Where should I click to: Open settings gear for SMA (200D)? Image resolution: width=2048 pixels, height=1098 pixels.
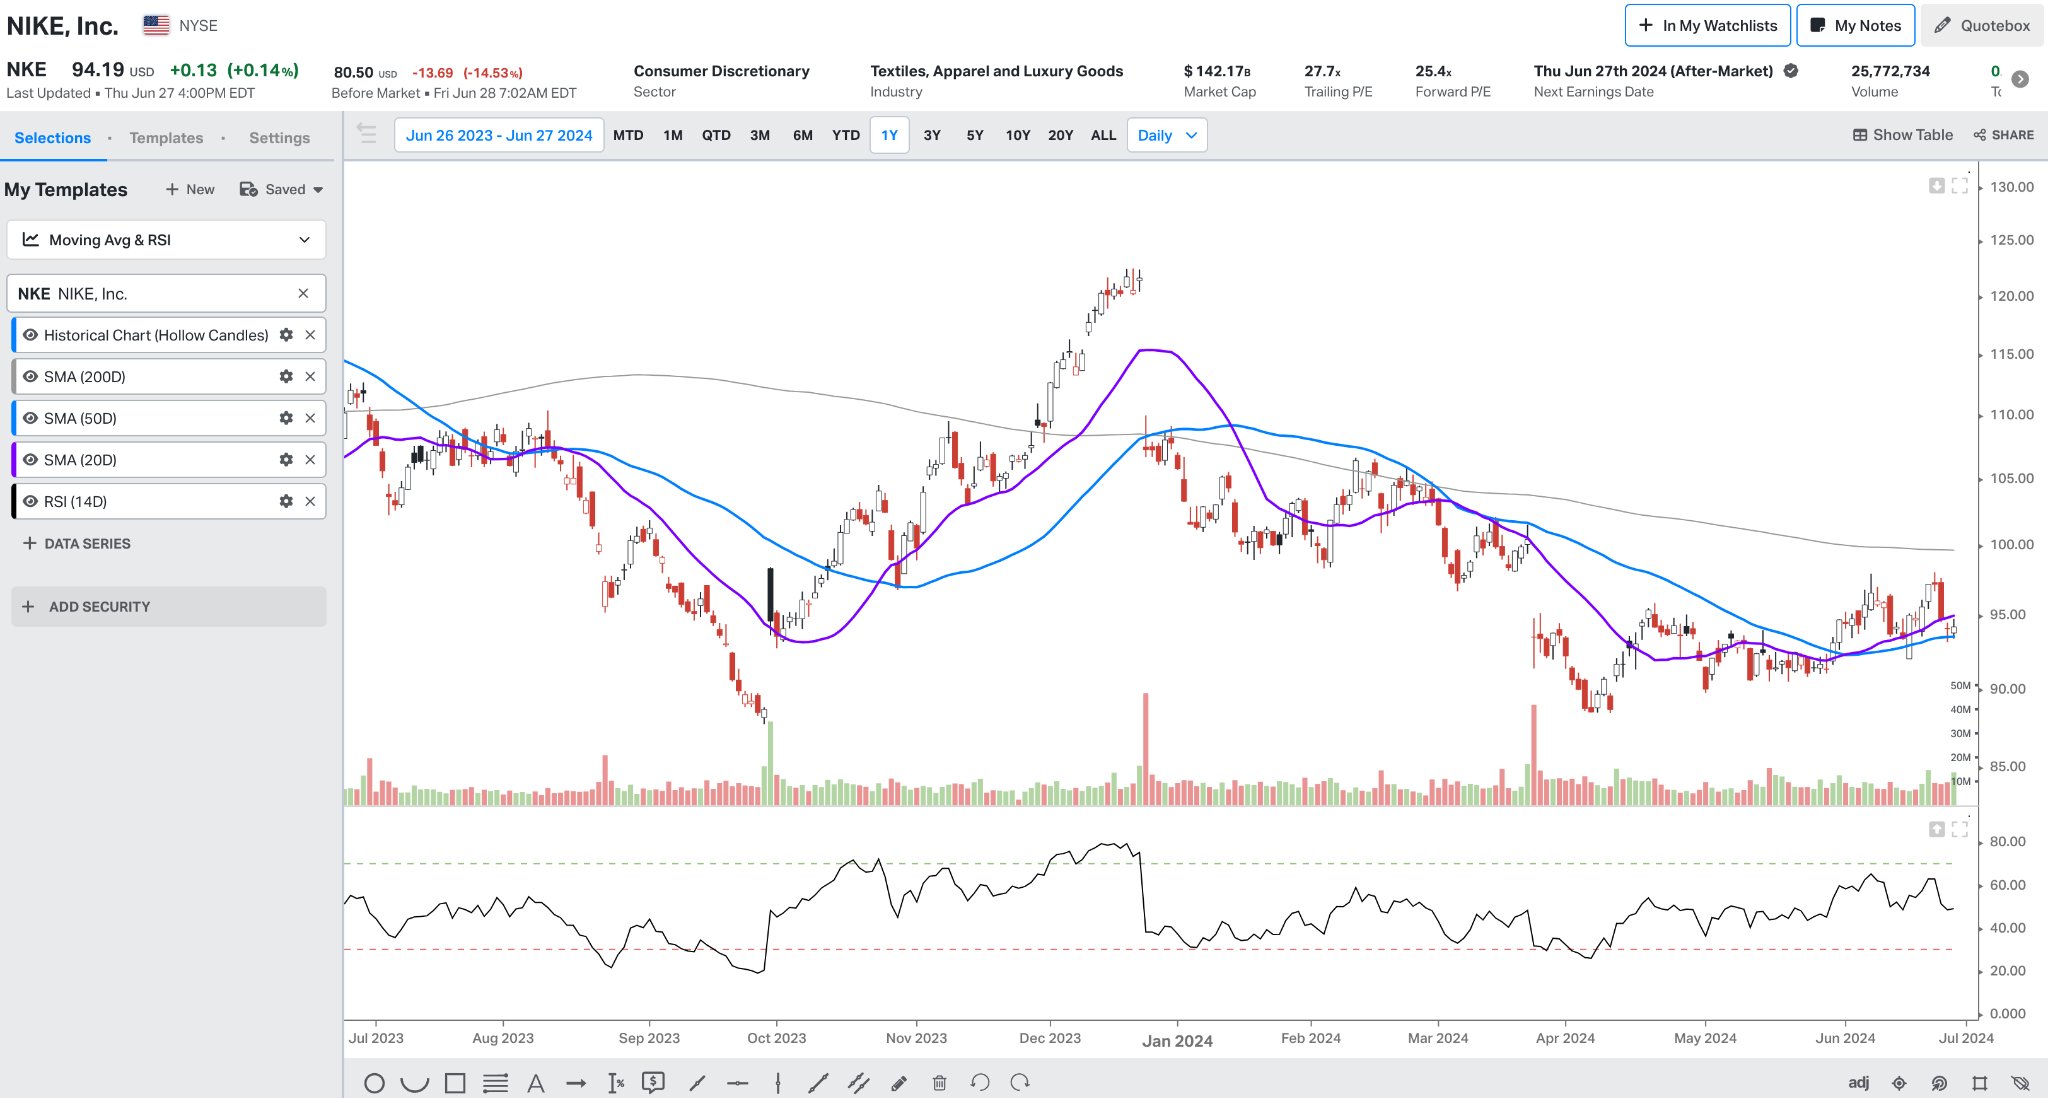[286, 377]
